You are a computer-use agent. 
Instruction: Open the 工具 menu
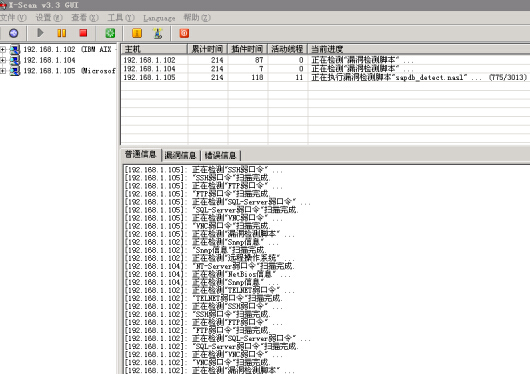pyautogui.click(x=121, y=18)
